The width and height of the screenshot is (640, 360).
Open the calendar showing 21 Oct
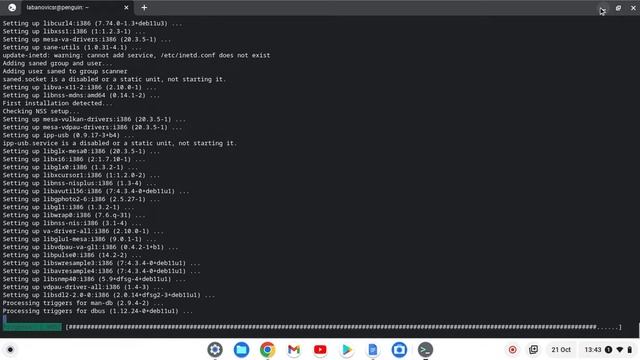pyautogui.click(x=561, y=350)
